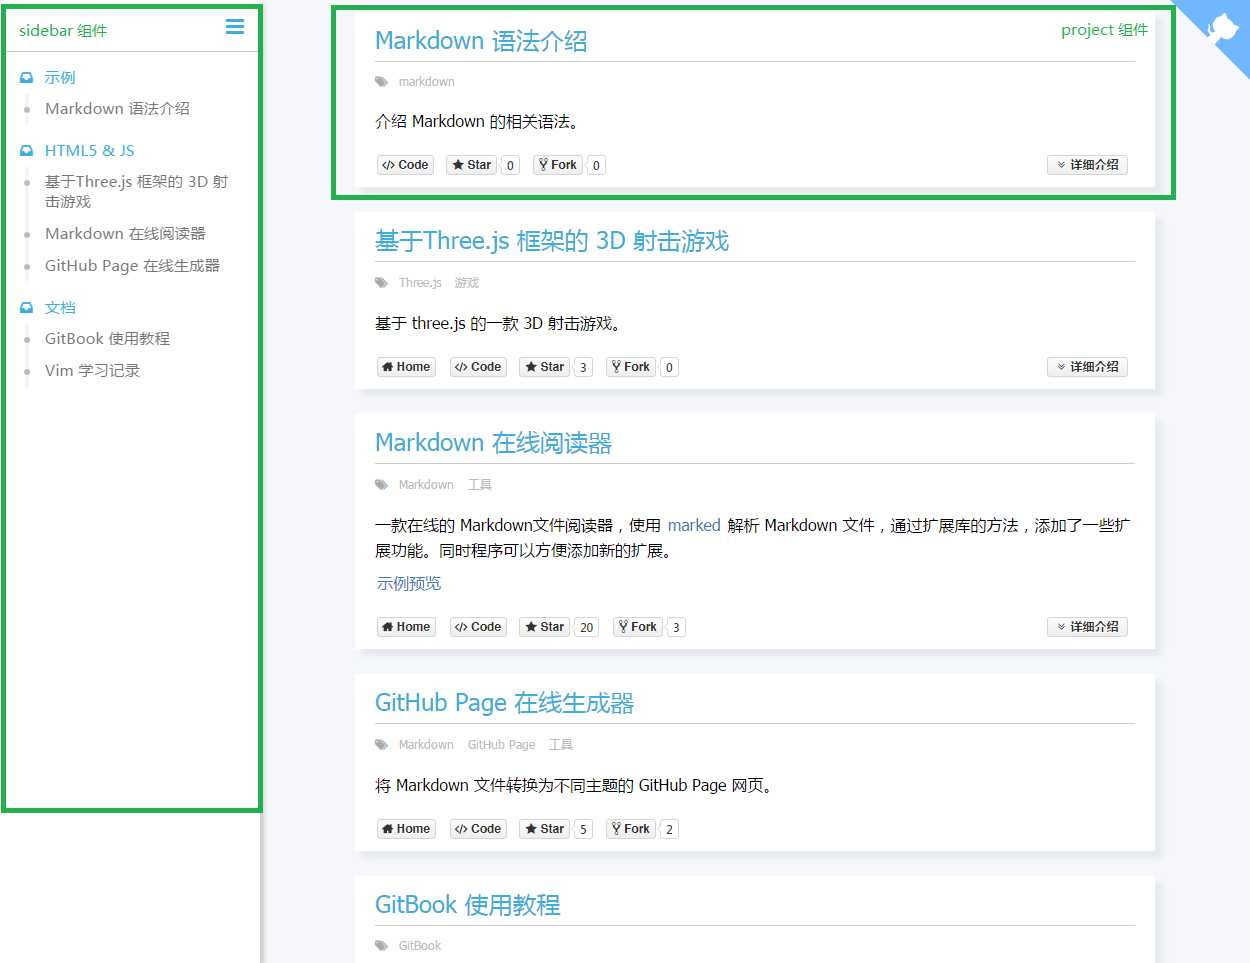Click tags icon under 3D 射击游戏 title
Viewport: 1250px width, 963px height.
coord(381,283)
